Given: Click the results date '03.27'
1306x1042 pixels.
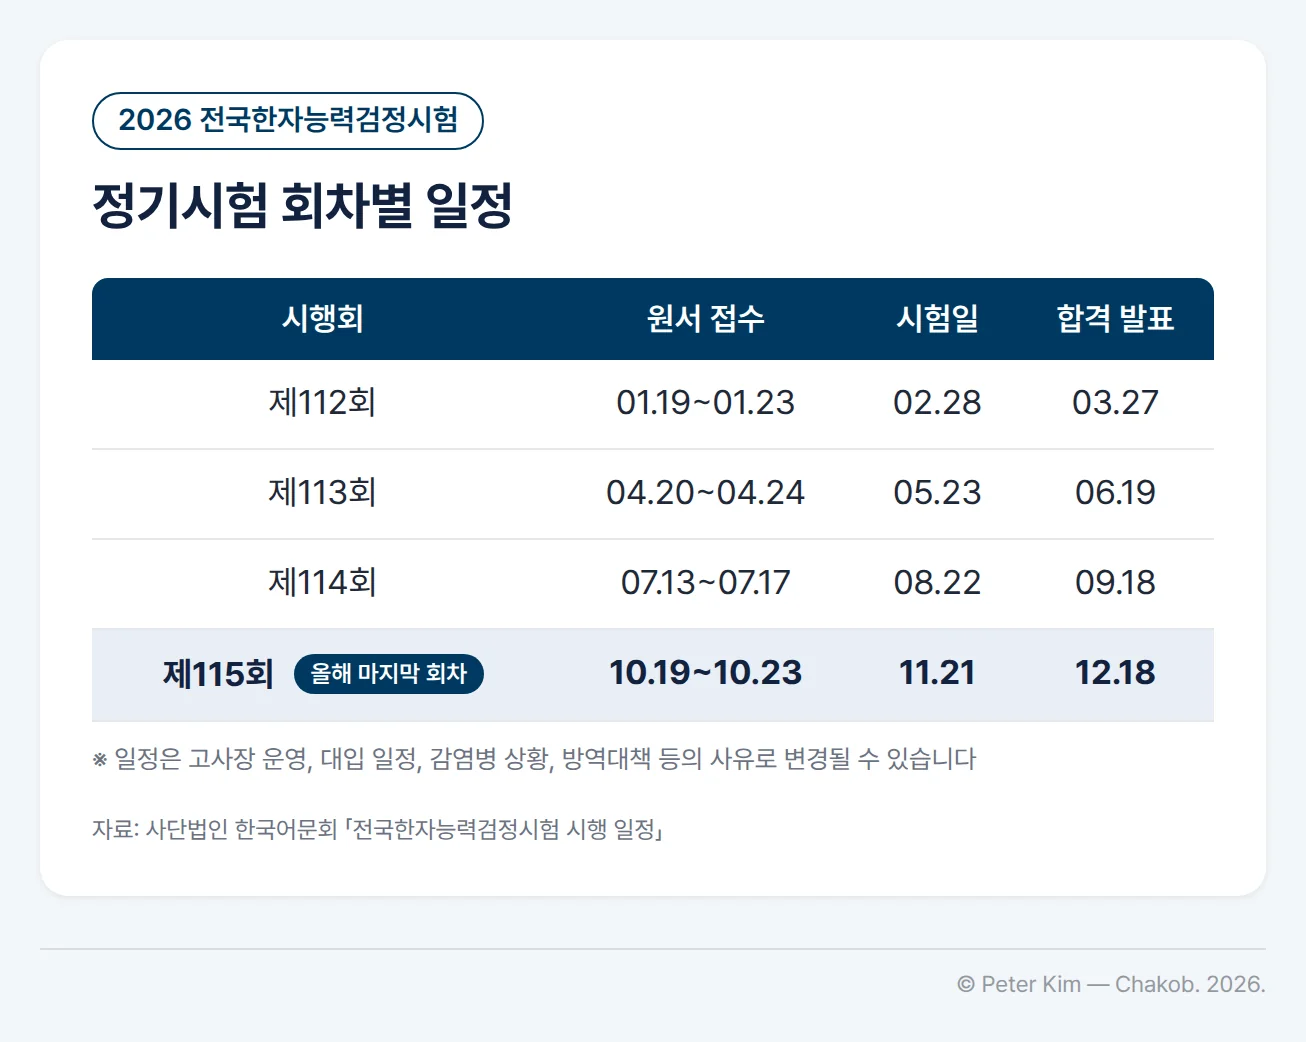Looking at the screenshot, I should pos(1115,403).
